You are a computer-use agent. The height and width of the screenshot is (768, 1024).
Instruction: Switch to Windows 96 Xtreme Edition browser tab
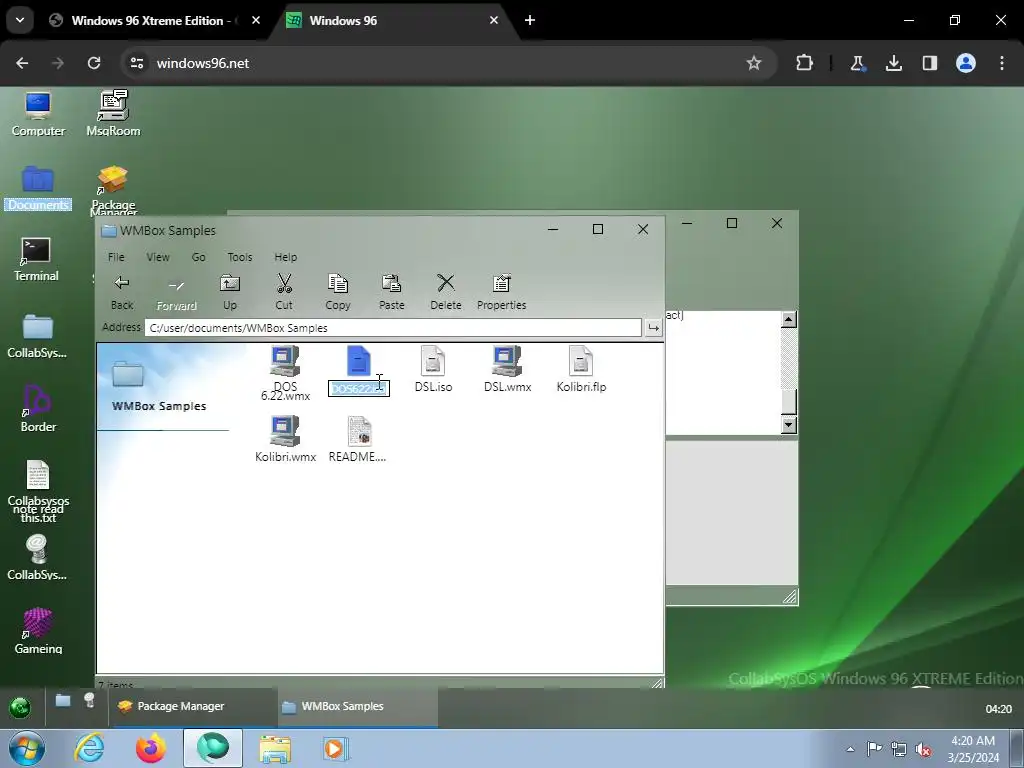[155, 20]
